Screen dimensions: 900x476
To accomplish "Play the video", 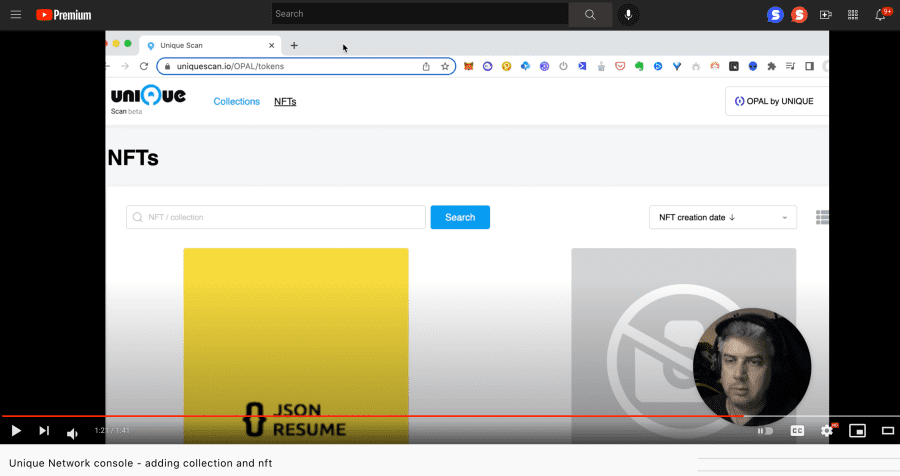I will tap(16, 431).
